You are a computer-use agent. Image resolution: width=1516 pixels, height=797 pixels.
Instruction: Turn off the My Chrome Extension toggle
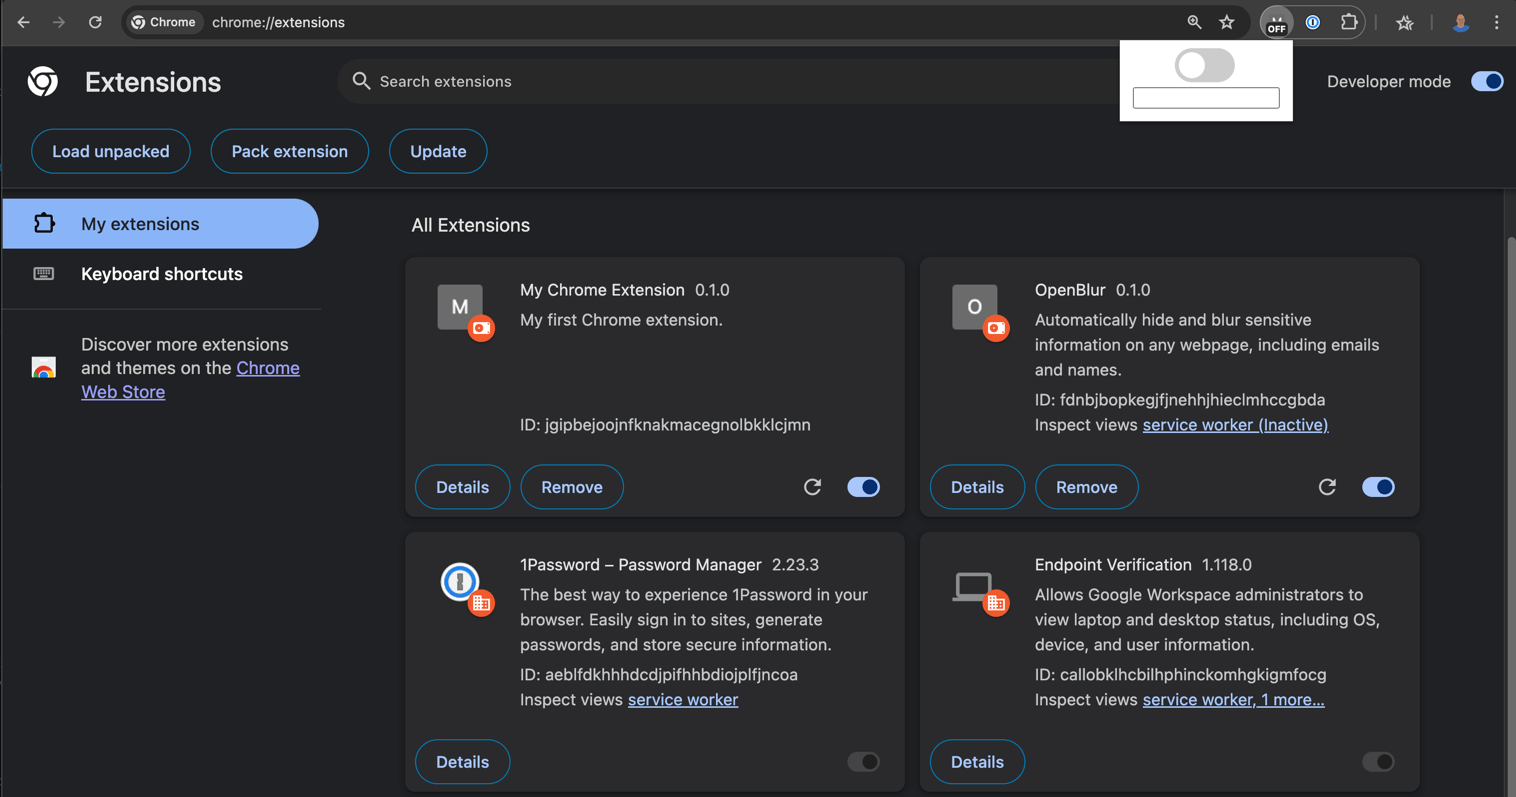[x=863, y=487]
